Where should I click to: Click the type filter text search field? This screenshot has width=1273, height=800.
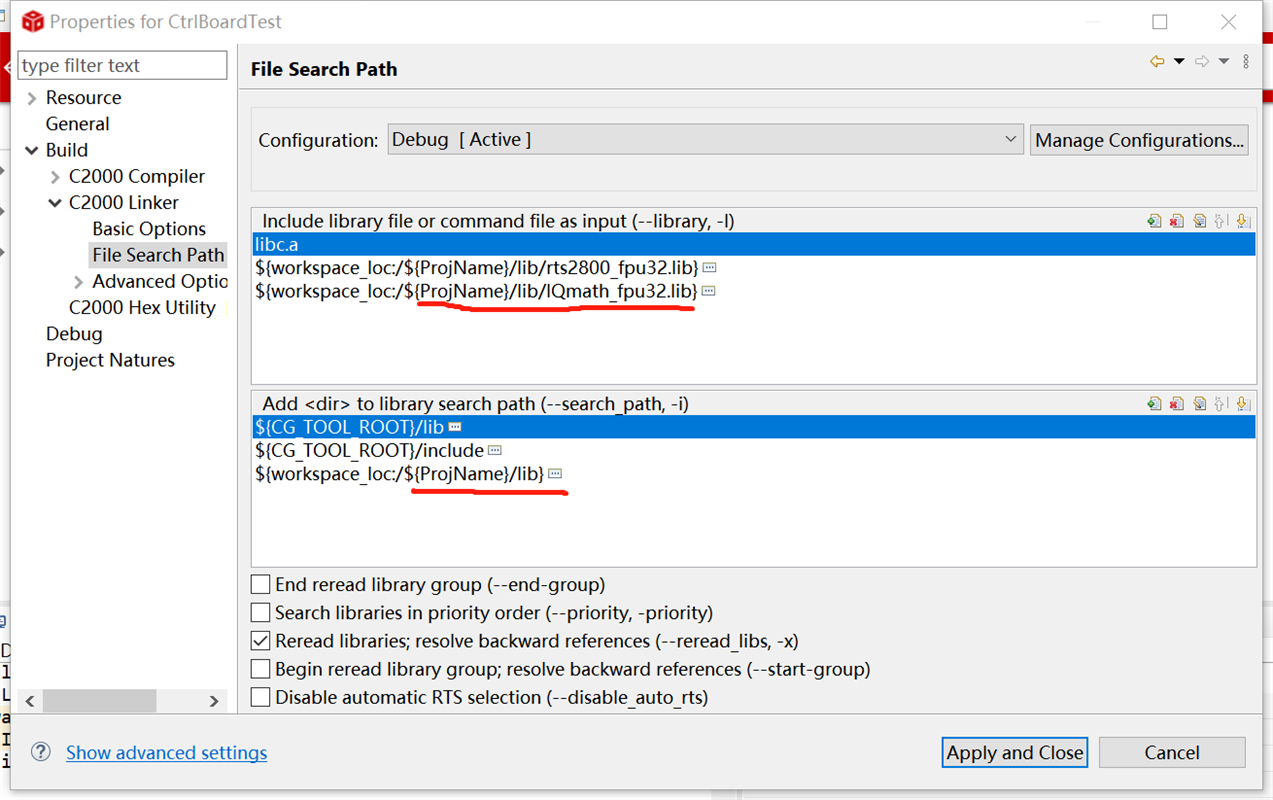tap(122, 66)
